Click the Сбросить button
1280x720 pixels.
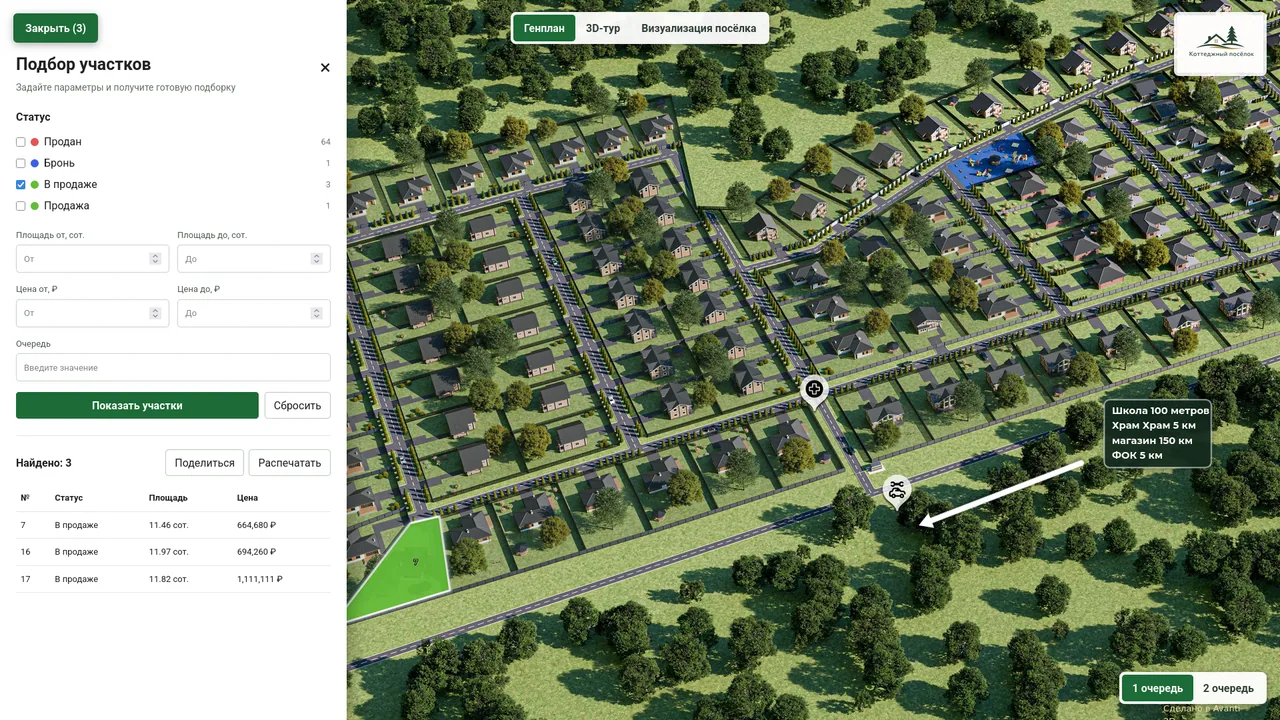click(297, 405)
